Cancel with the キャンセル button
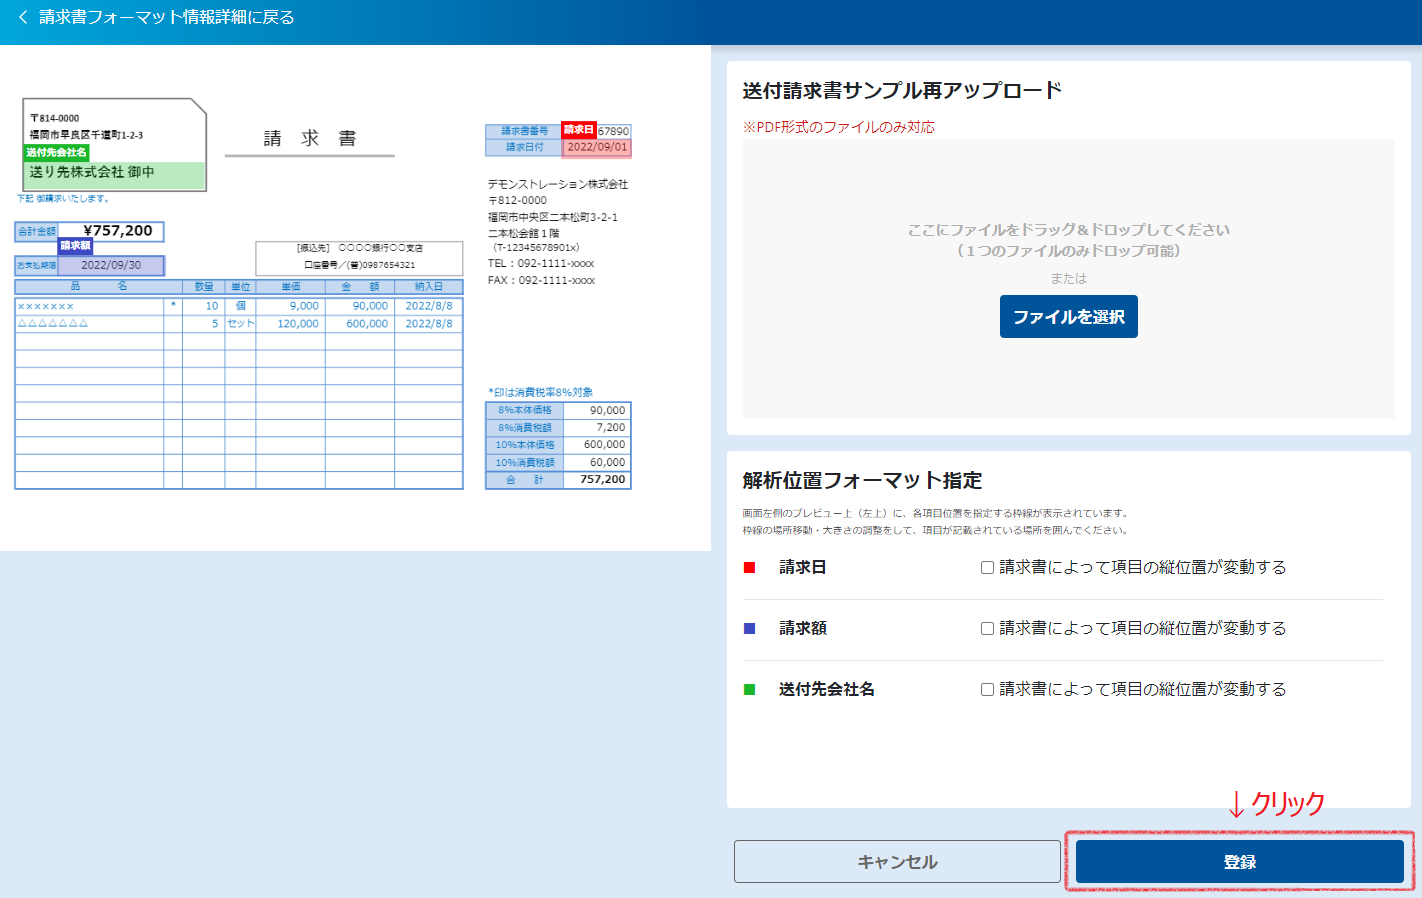The height and width of the screenshot is (898, 1422). point(897,861)
